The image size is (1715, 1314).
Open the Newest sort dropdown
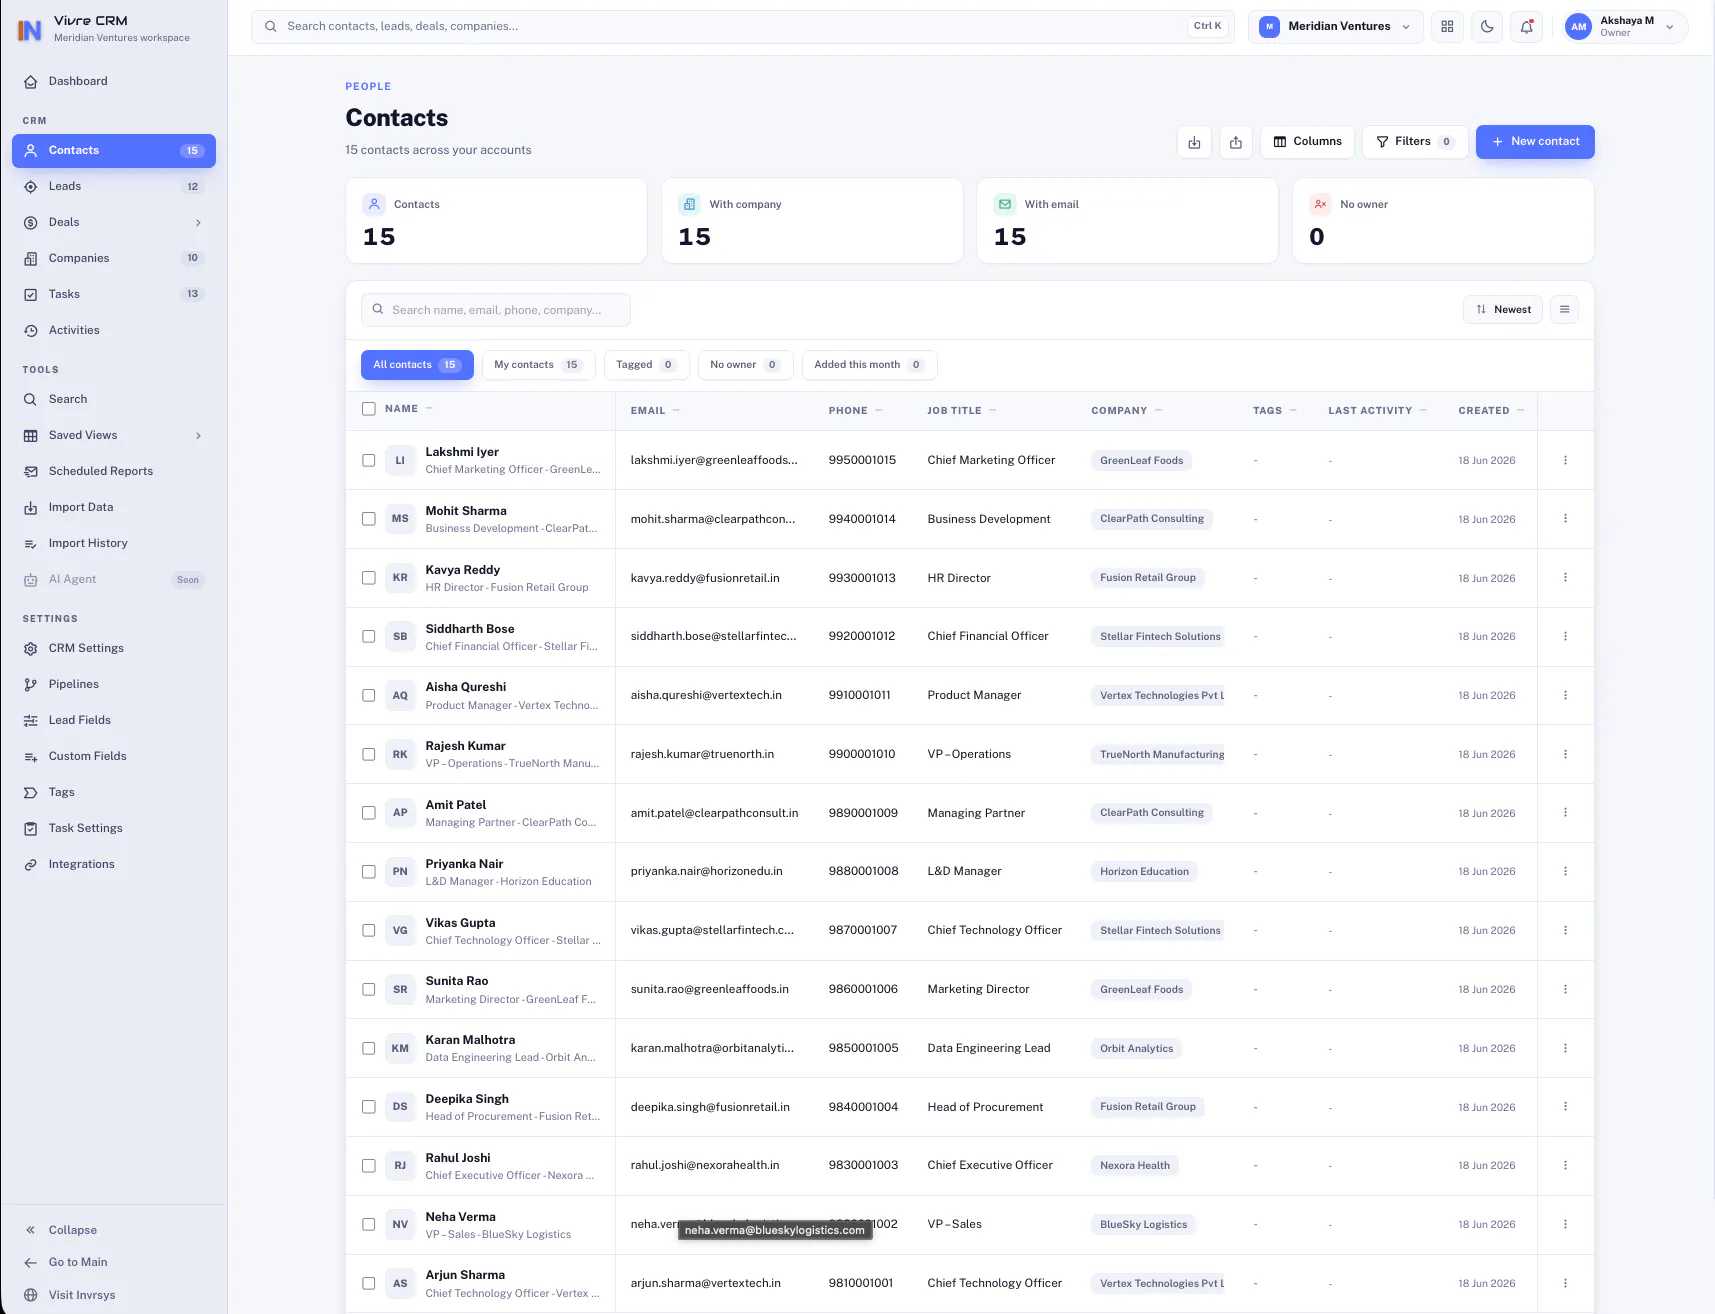tap(1503, 310)
